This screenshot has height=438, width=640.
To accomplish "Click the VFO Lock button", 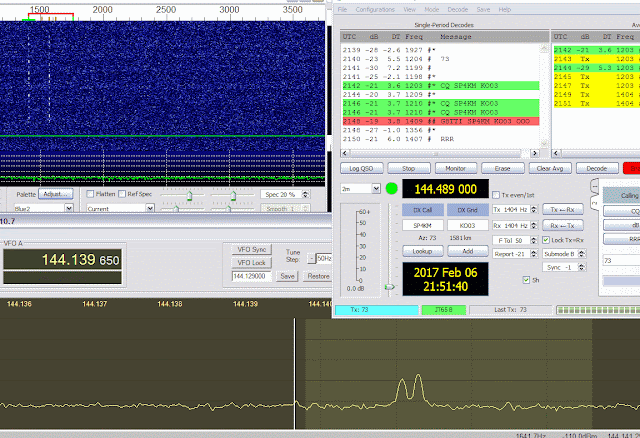I will point(251,262).
